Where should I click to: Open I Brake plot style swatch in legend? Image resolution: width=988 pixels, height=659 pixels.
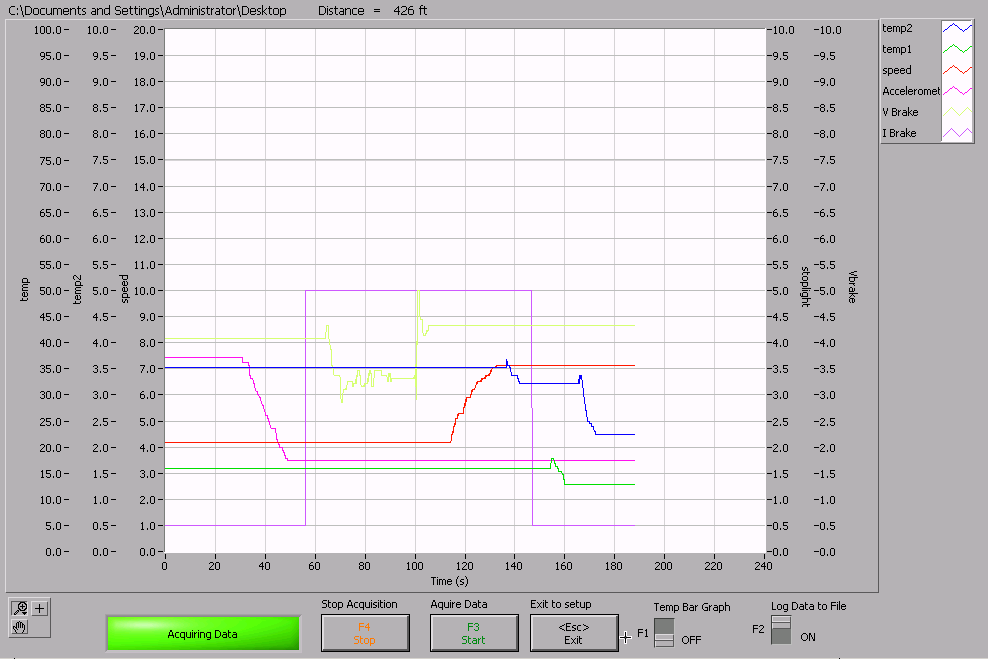click(957, 133)
